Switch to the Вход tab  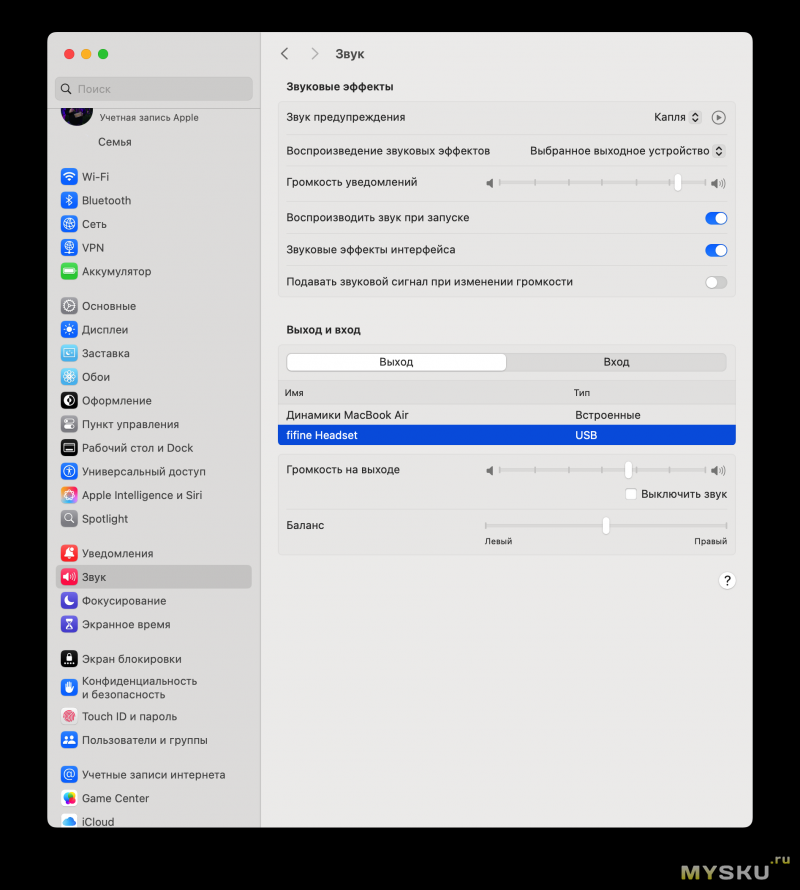(x=617, y=362)
